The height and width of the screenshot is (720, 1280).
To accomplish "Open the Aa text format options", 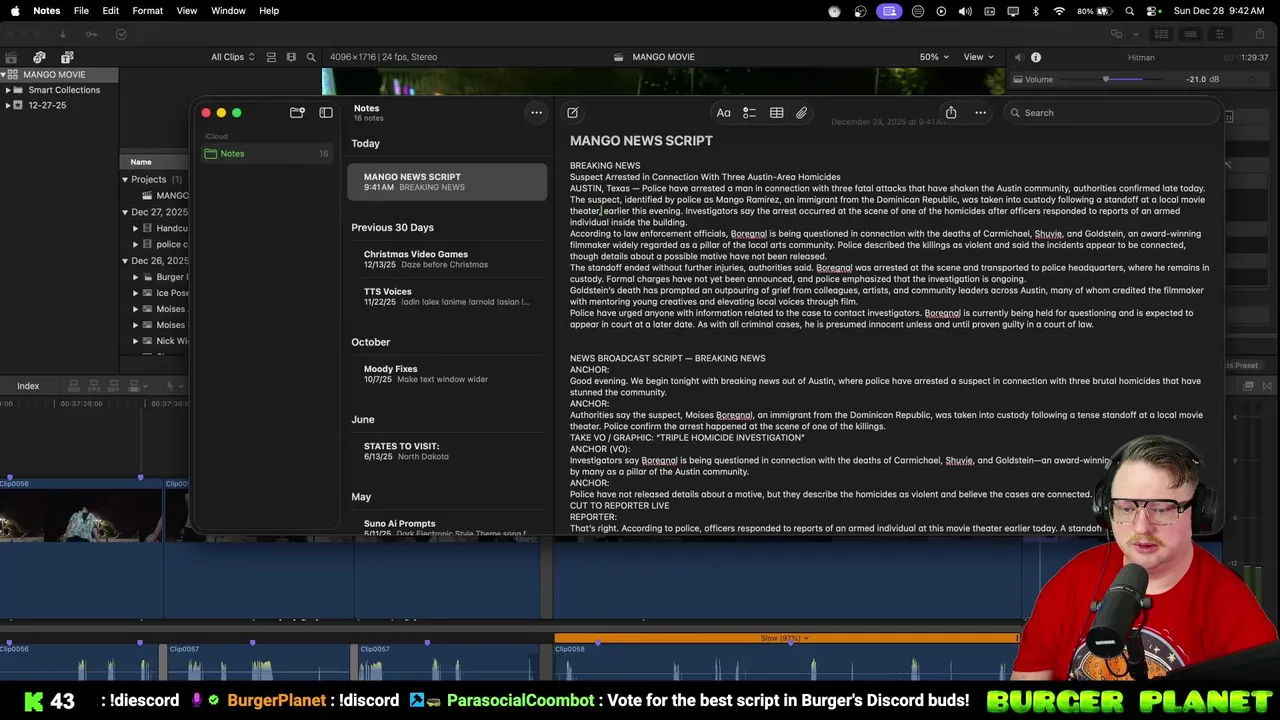I will 723,113.
